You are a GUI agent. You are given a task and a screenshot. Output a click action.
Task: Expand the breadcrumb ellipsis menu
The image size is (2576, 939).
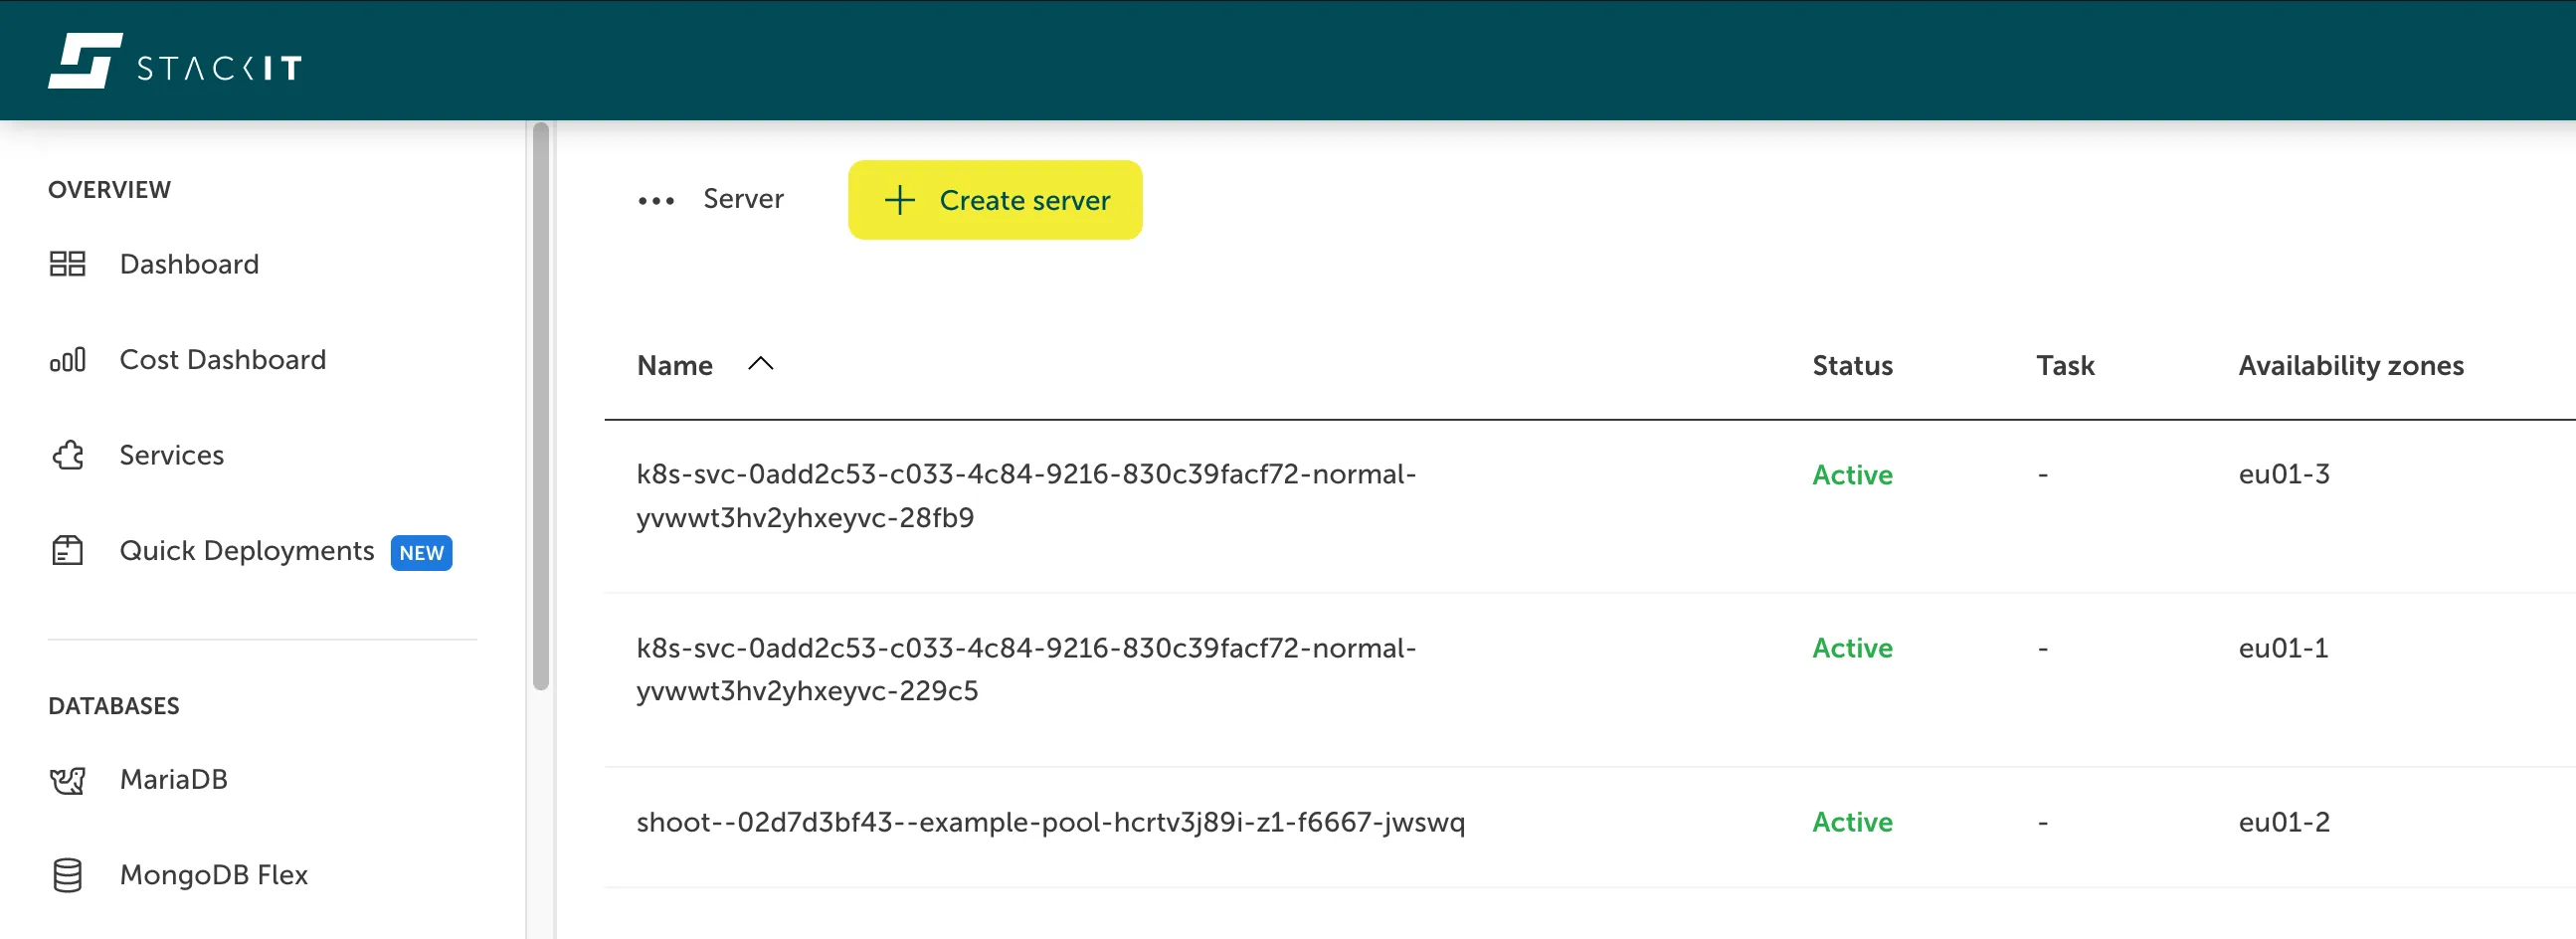pos(656,201)
